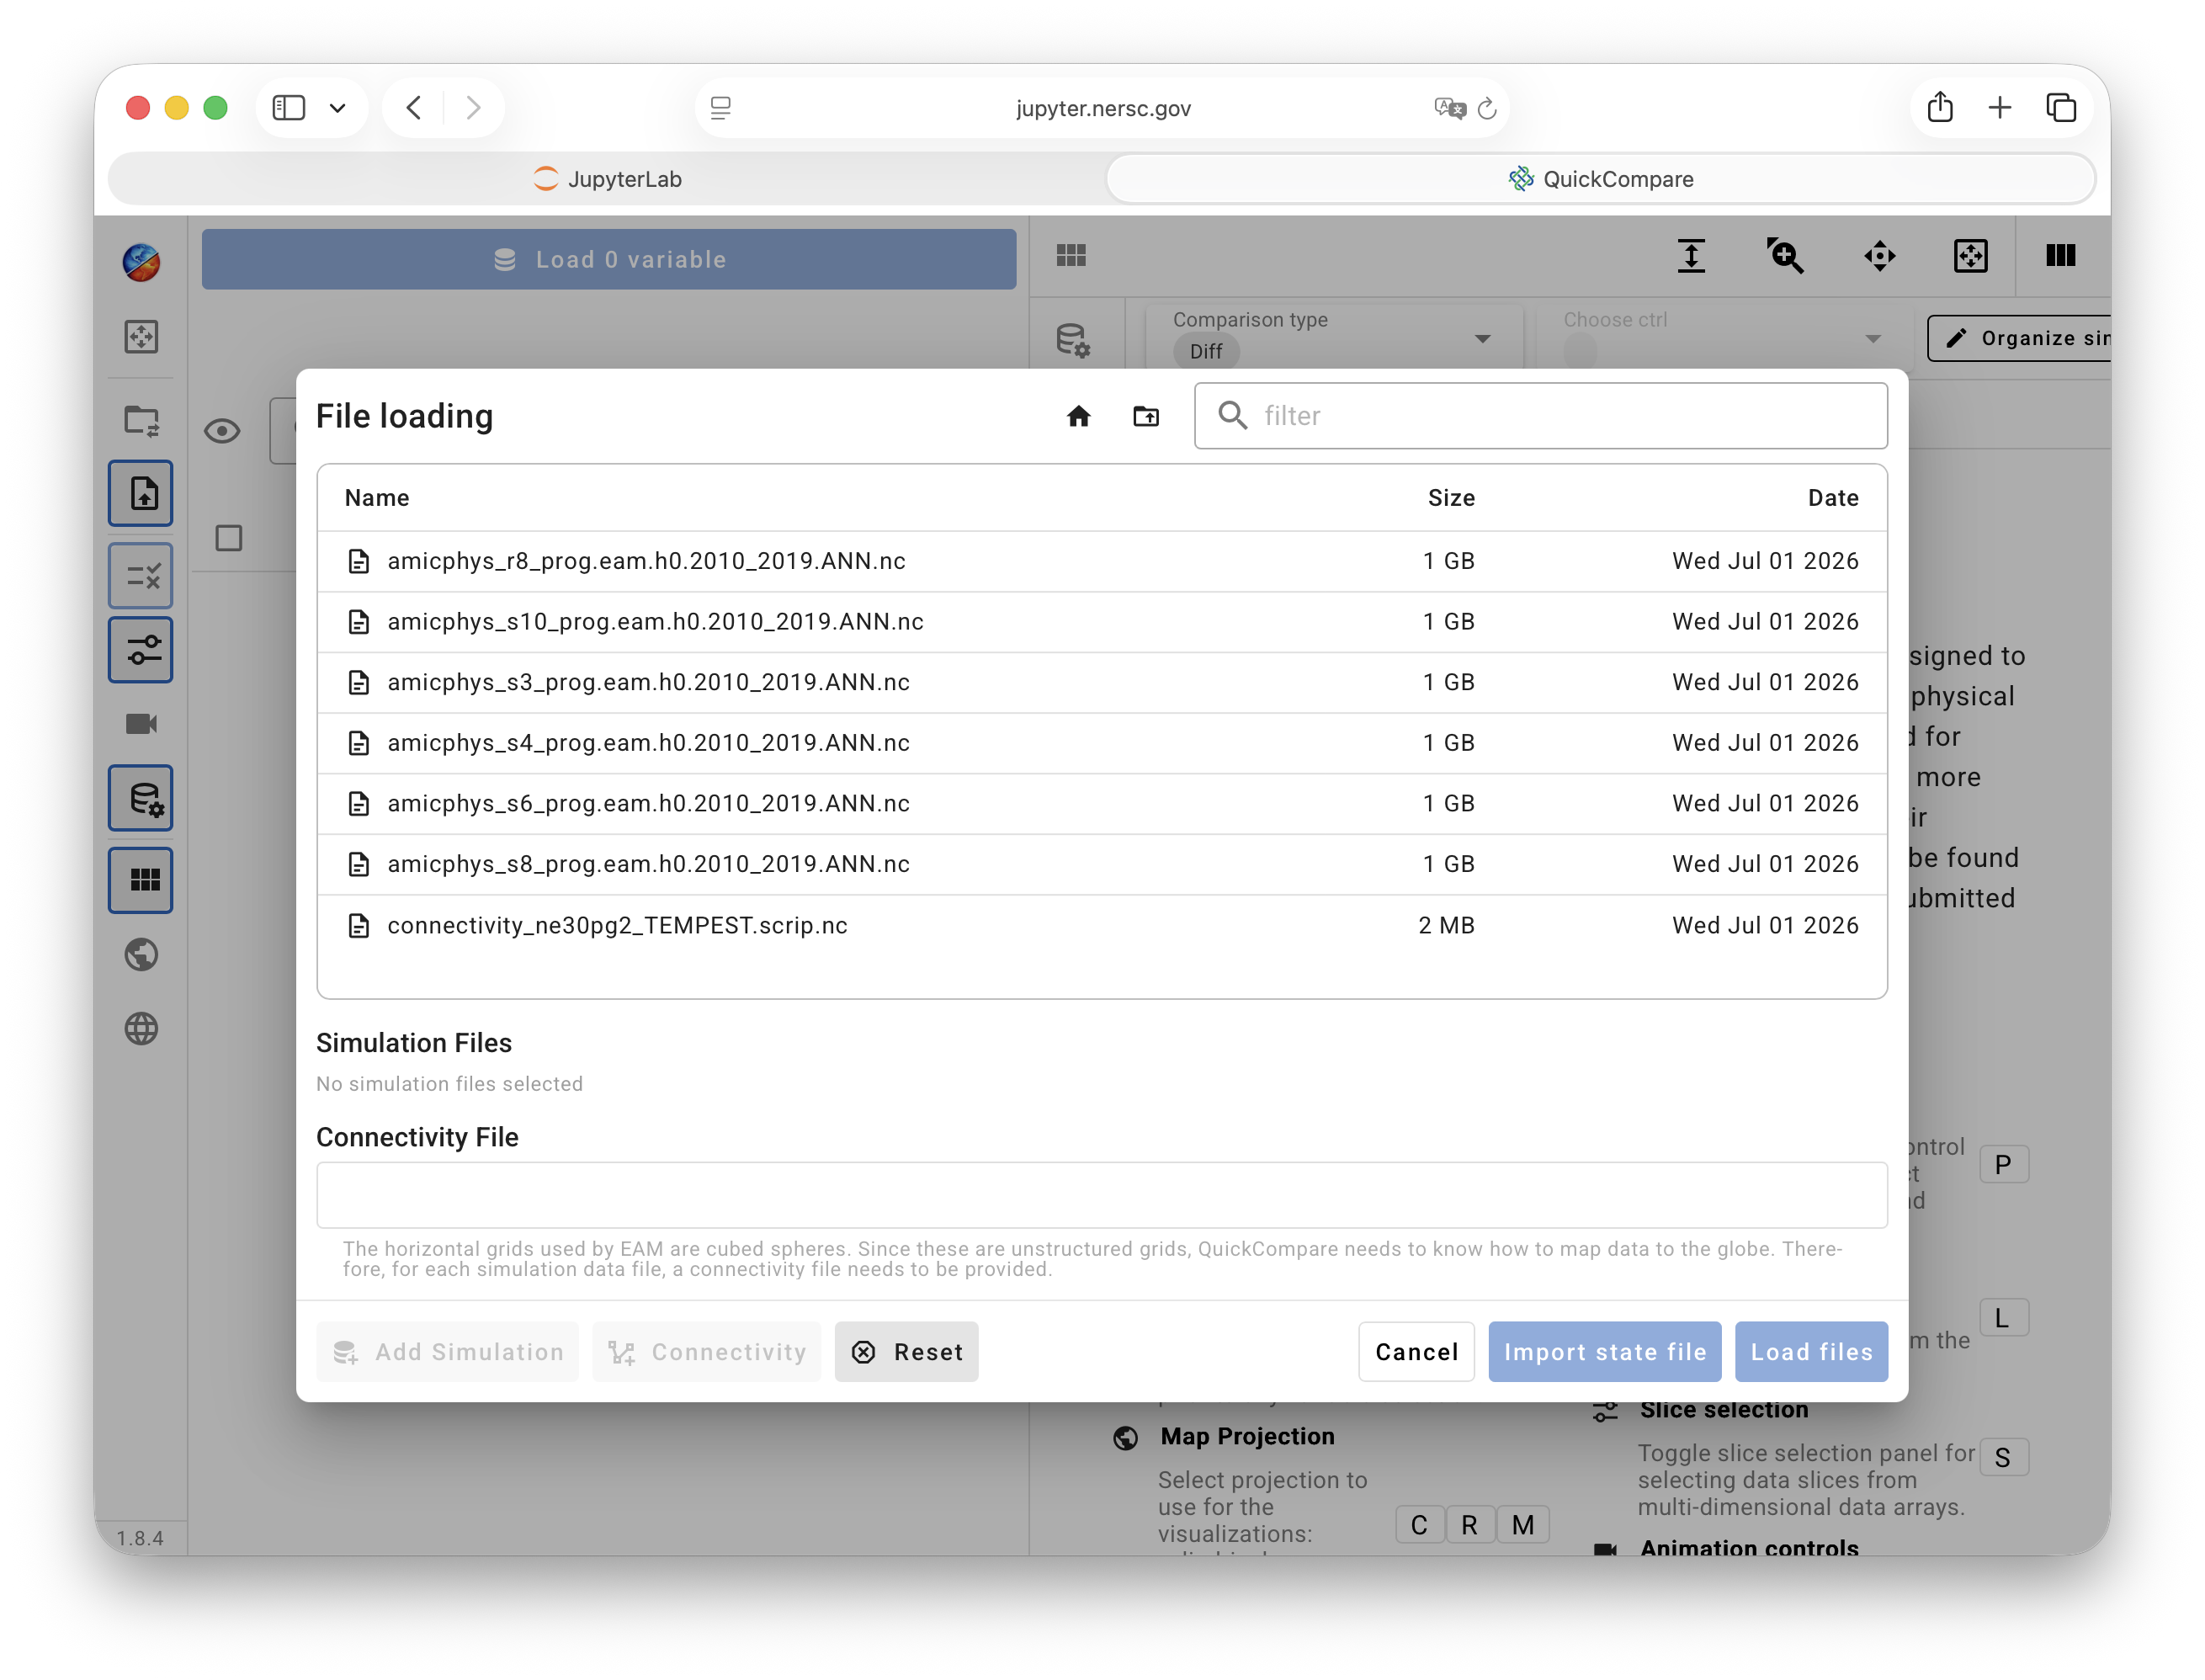Toggle the slice selection sliders icon in sidebar
The height and width of the screenshot is (1680, 2205).
(141, 650)
